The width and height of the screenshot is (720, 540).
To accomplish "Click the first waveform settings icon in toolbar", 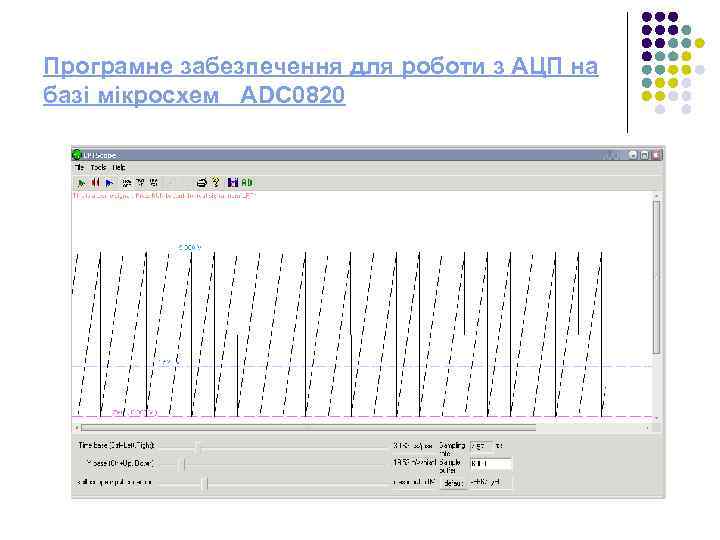I will pyautogui.click(x=126, y=183).
